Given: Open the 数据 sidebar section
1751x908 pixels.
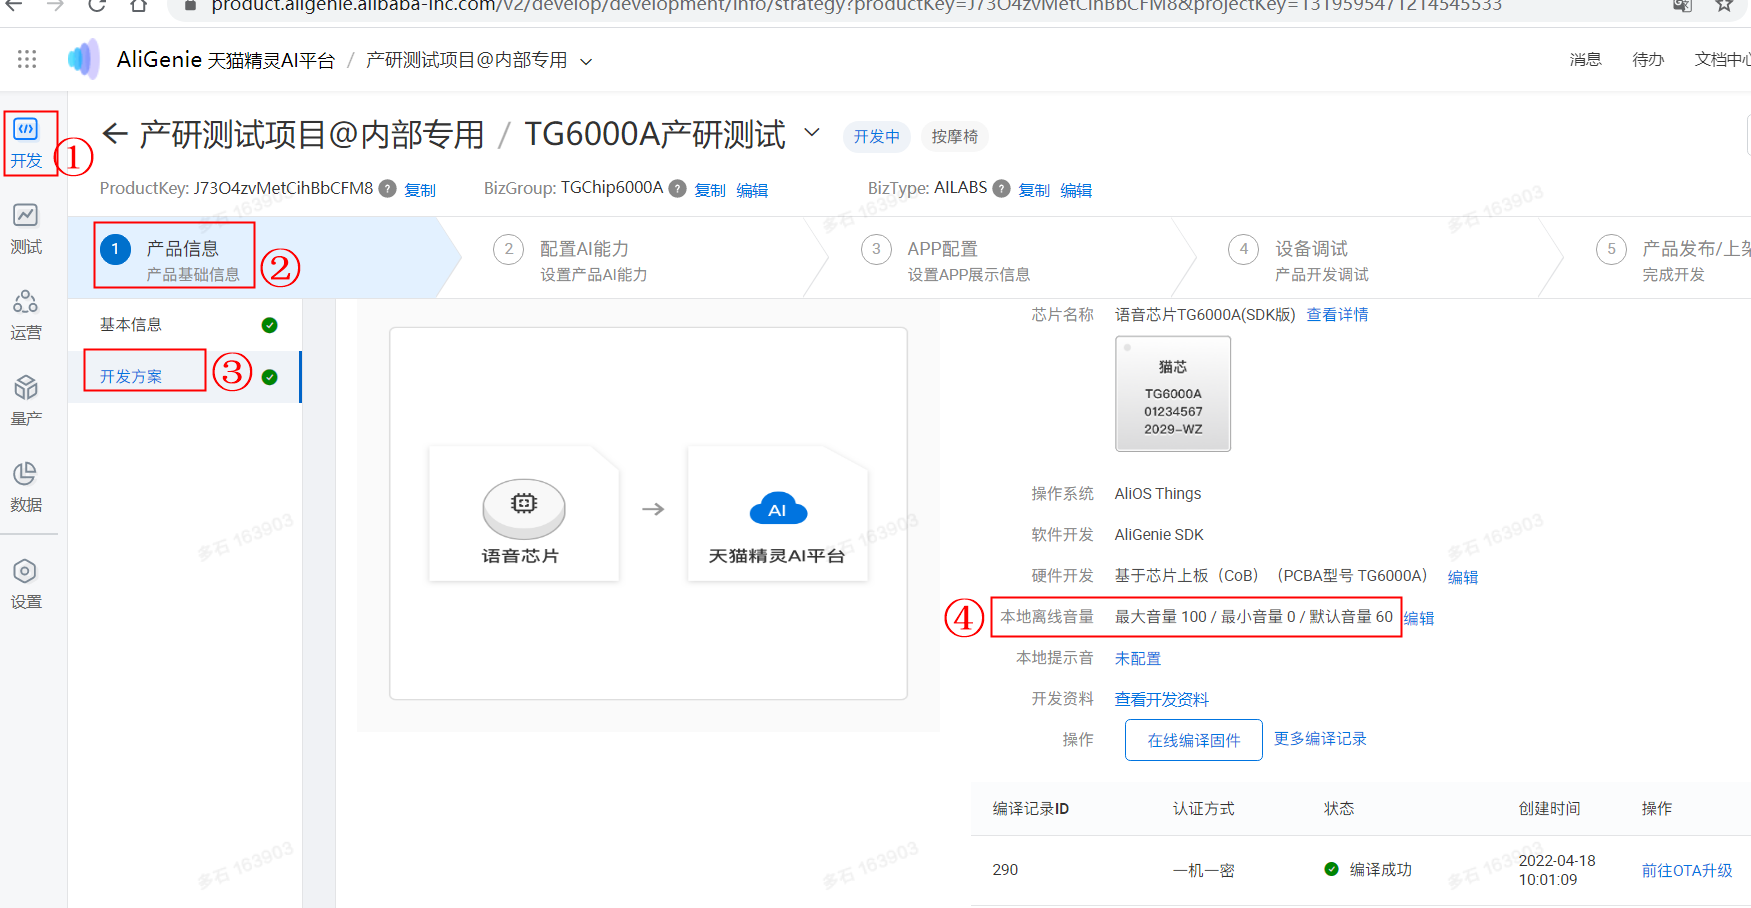Looking at the screenshot, I should [x=26, y=488].
